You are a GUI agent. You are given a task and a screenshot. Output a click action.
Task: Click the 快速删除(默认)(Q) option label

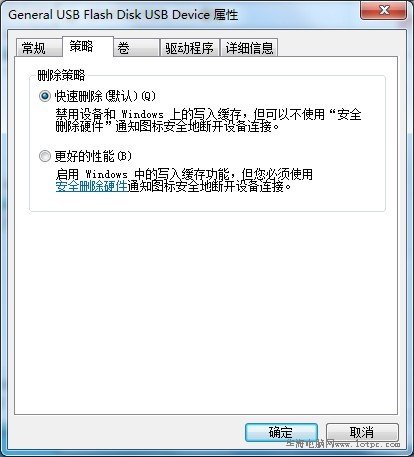point(105,96)
